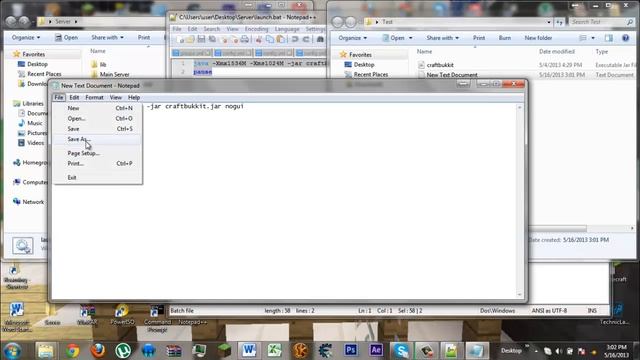Screen dimensions: 640x360
Task: Click the change view icon in Test explorer
Action: coord(583,38)
